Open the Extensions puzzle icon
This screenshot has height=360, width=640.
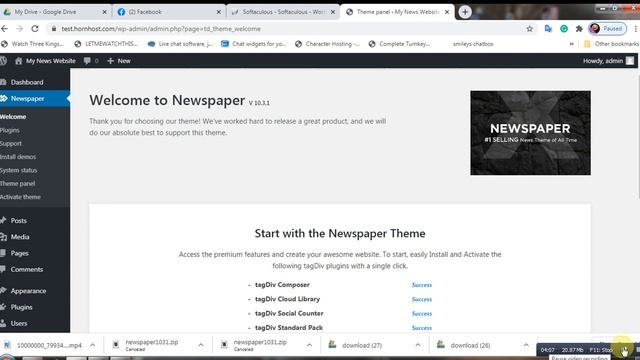tap(579, 29)
